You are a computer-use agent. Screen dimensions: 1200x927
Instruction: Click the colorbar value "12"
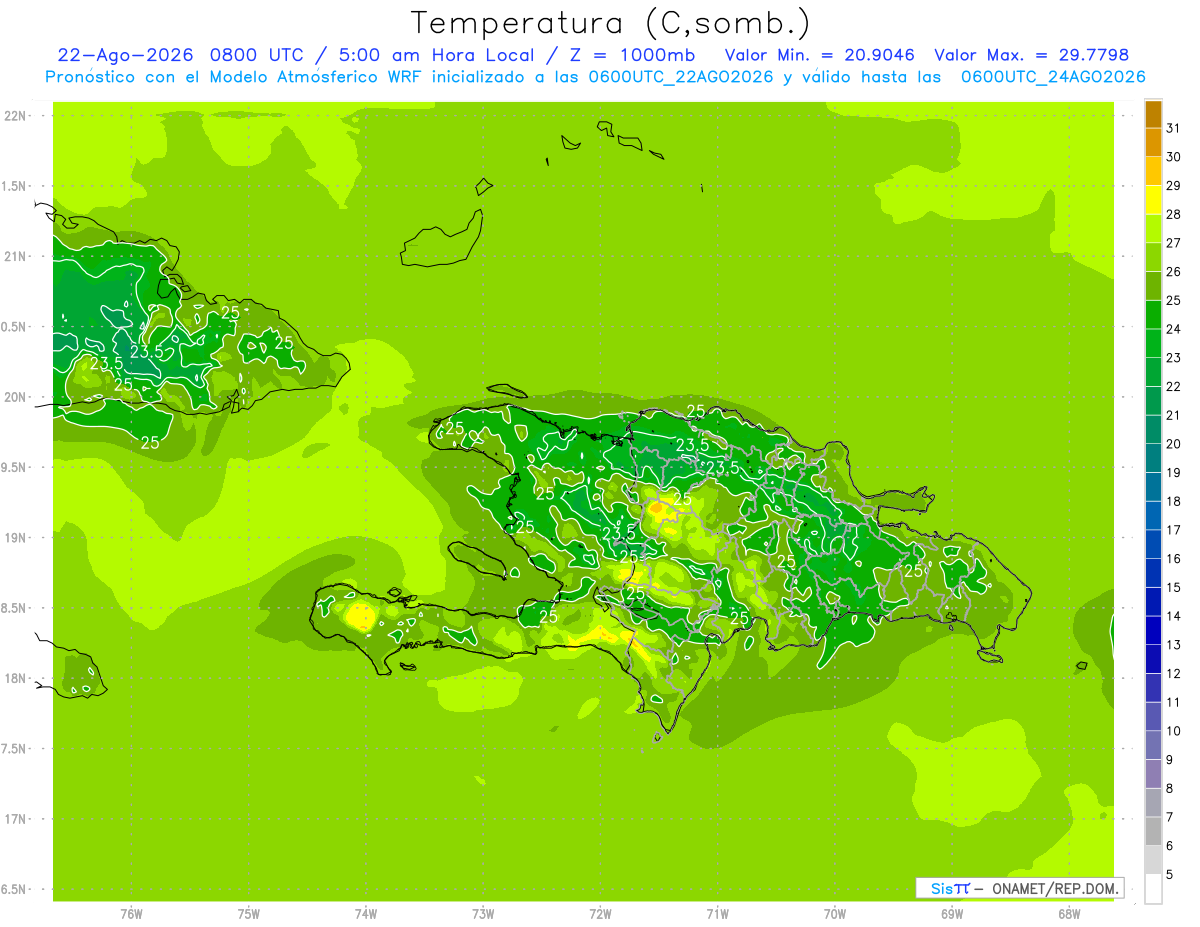1173,674
